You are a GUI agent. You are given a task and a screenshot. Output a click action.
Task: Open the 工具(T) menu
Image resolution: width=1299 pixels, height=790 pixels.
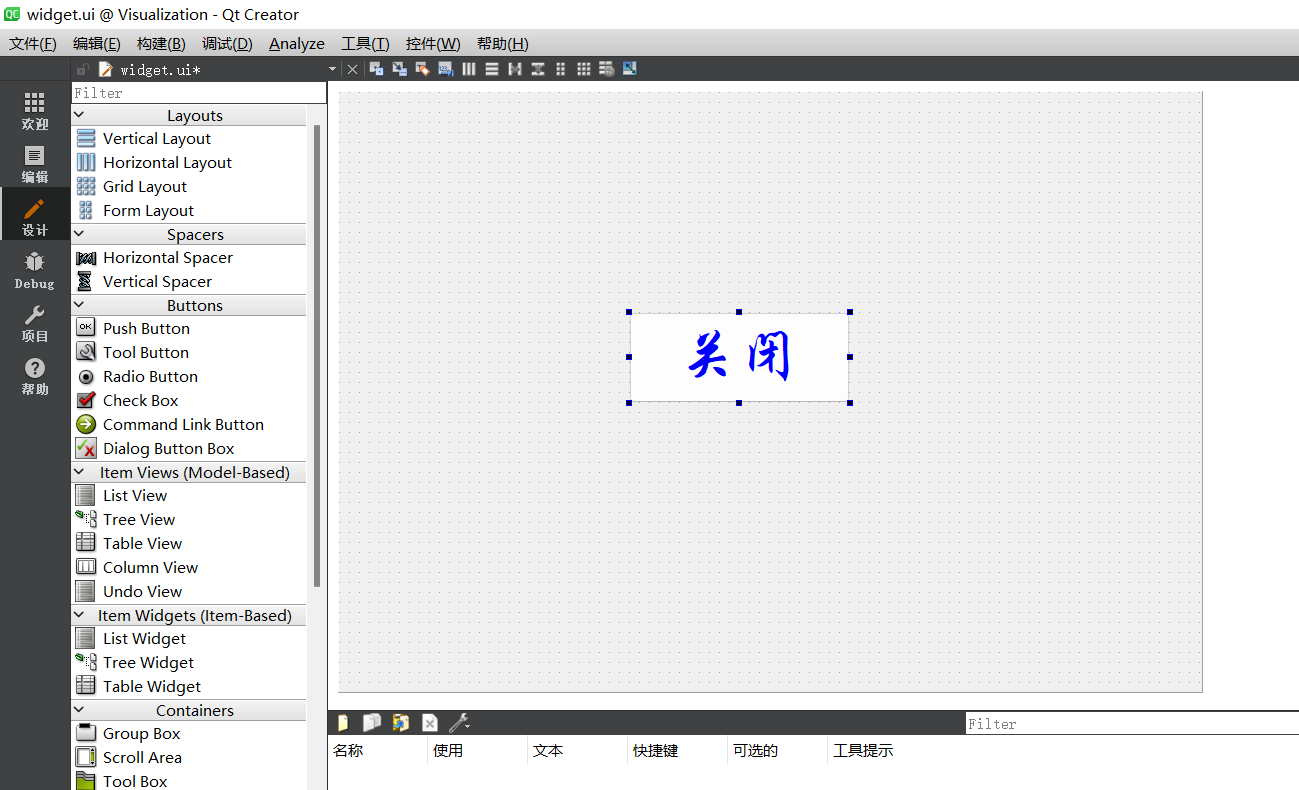(365, 44)
